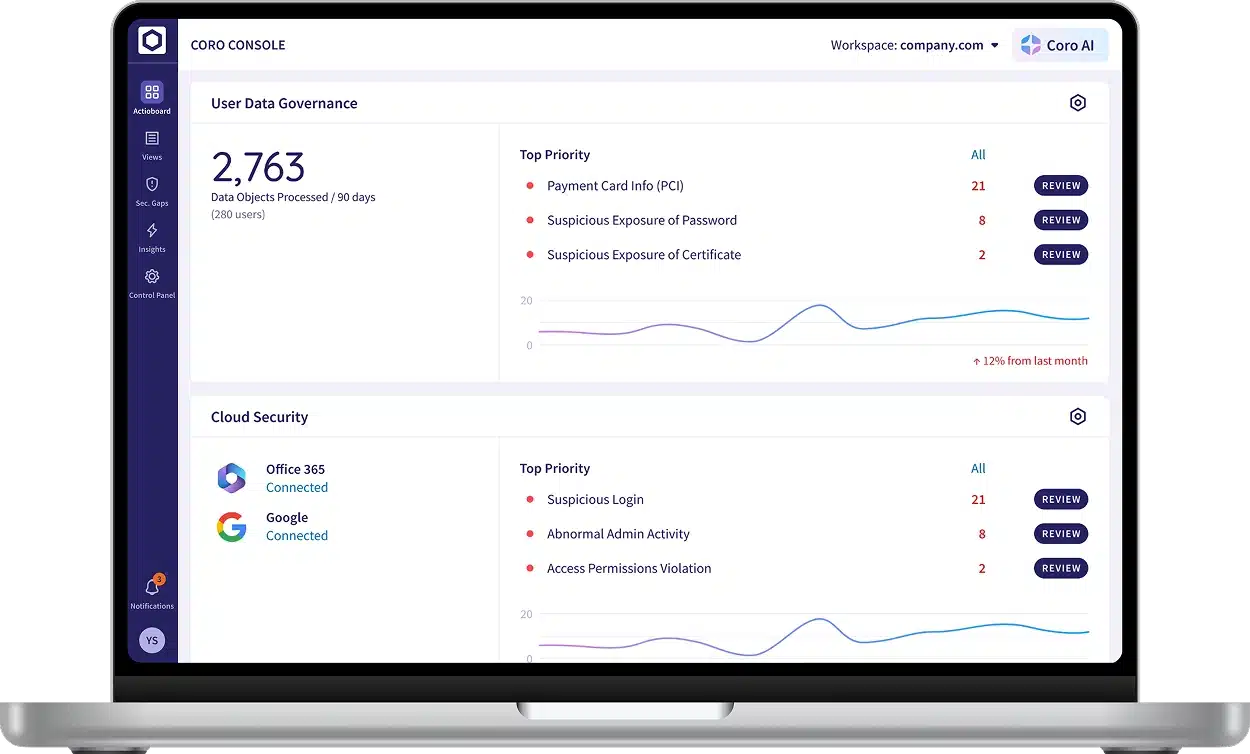
Task: Click All link in User Data Governance
Action: 978,155
